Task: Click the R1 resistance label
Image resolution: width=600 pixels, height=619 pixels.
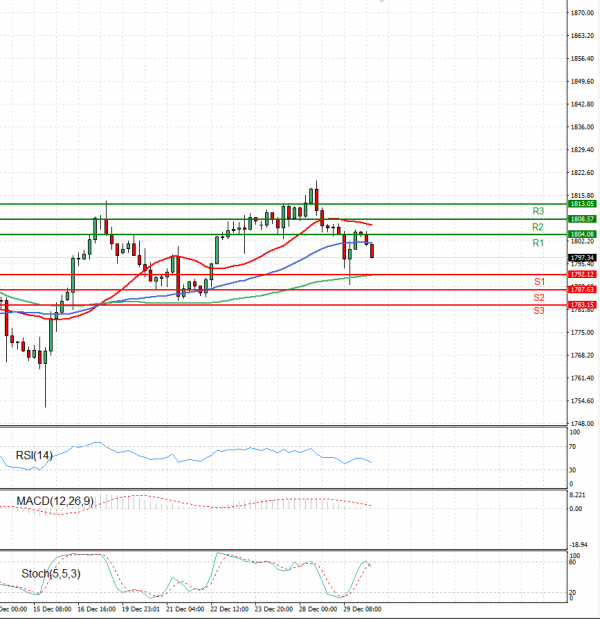Action: click(538, 243)
